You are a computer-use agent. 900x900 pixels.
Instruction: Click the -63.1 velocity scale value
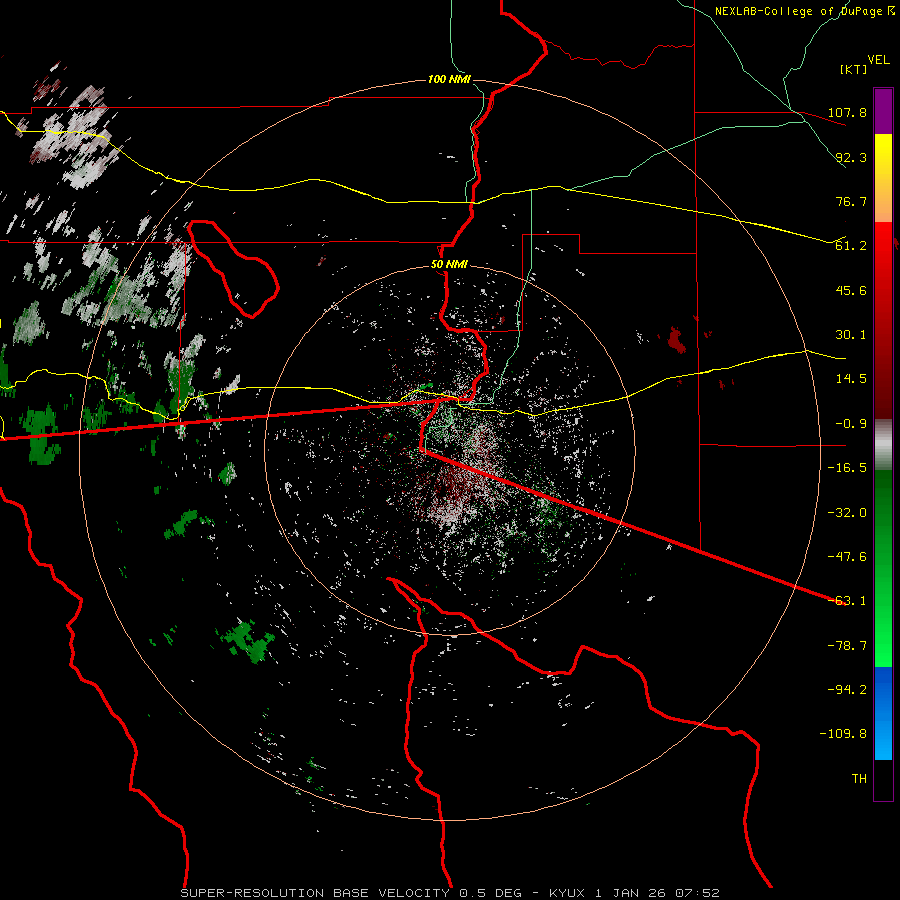pos(847,601)
